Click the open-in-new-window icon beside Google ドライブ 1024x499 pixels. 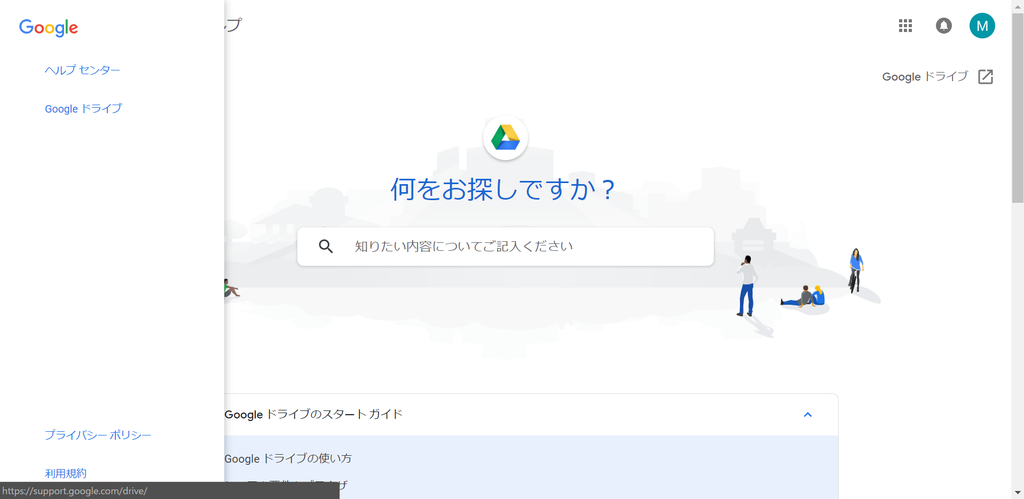985,76
